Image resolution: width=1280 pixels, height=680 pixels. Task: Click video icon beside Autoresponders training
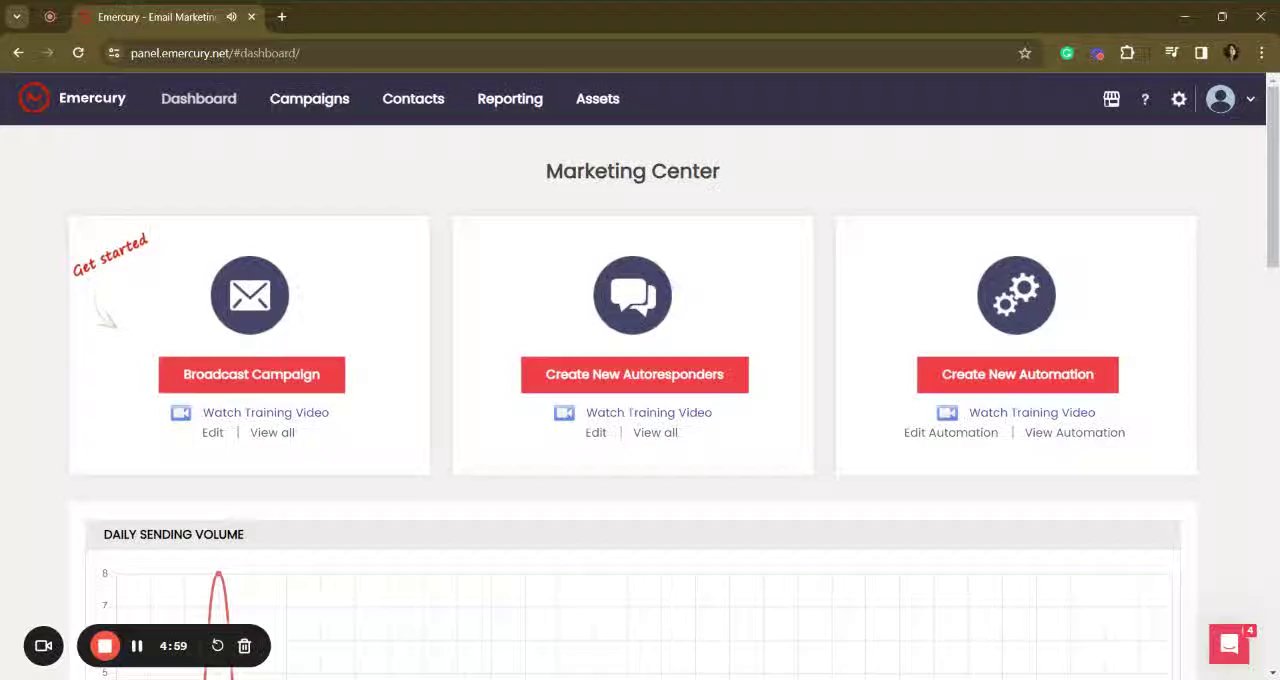[564, 413]
